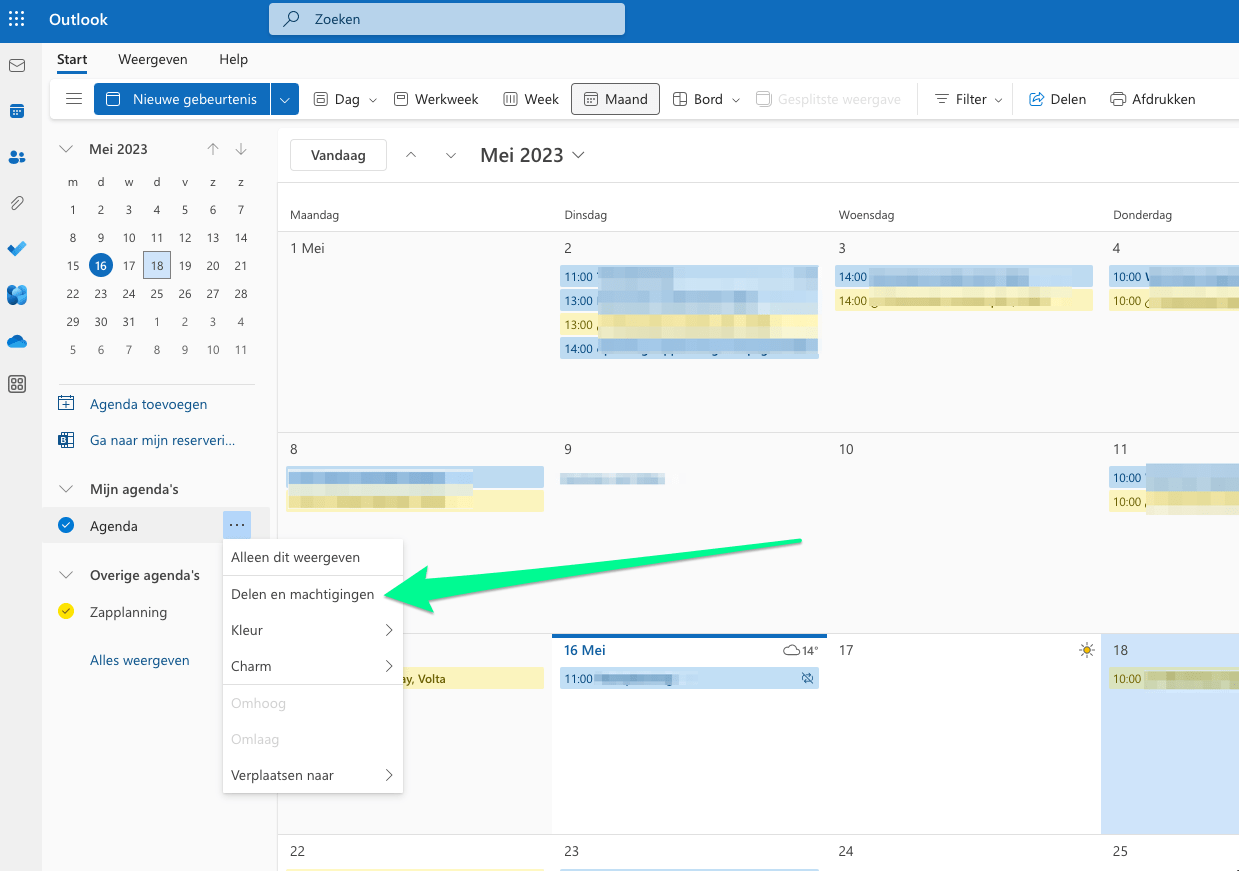Open Charm submenu in context menu
Screen dimensions: 1239x871
[313, 666]
